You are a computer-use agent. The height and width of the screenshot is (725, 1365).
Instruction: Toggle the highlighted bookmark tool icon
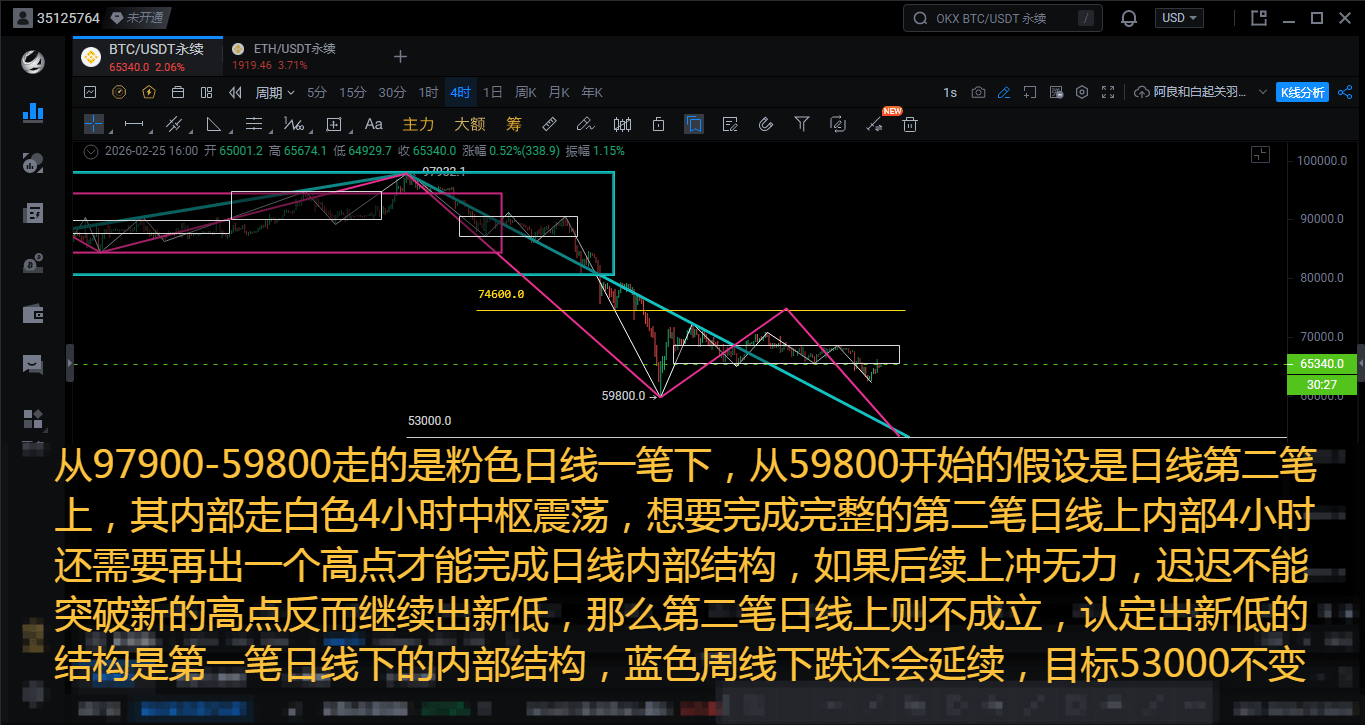point(694,125)
